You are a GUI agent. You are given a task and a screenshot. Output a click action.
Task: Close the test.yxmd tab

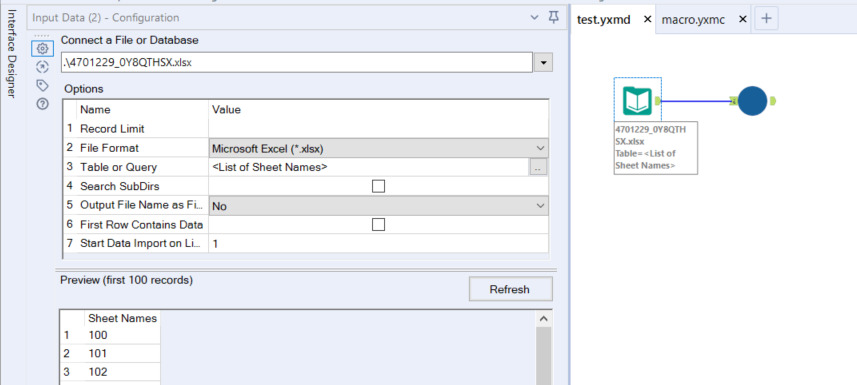click(x=648, y=19)
